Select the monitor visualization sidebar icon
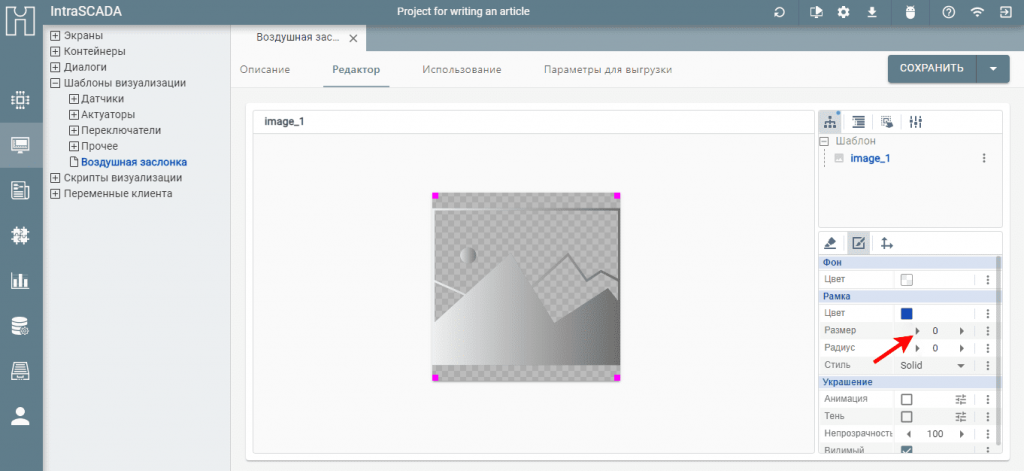The width and height of the screenshot is (1024, 471). coord(20,145)
